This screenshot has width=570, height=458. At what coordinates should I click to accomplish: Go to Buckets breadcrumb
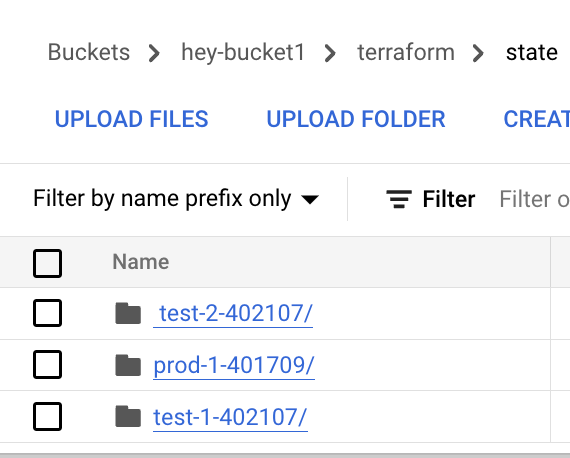89,52
